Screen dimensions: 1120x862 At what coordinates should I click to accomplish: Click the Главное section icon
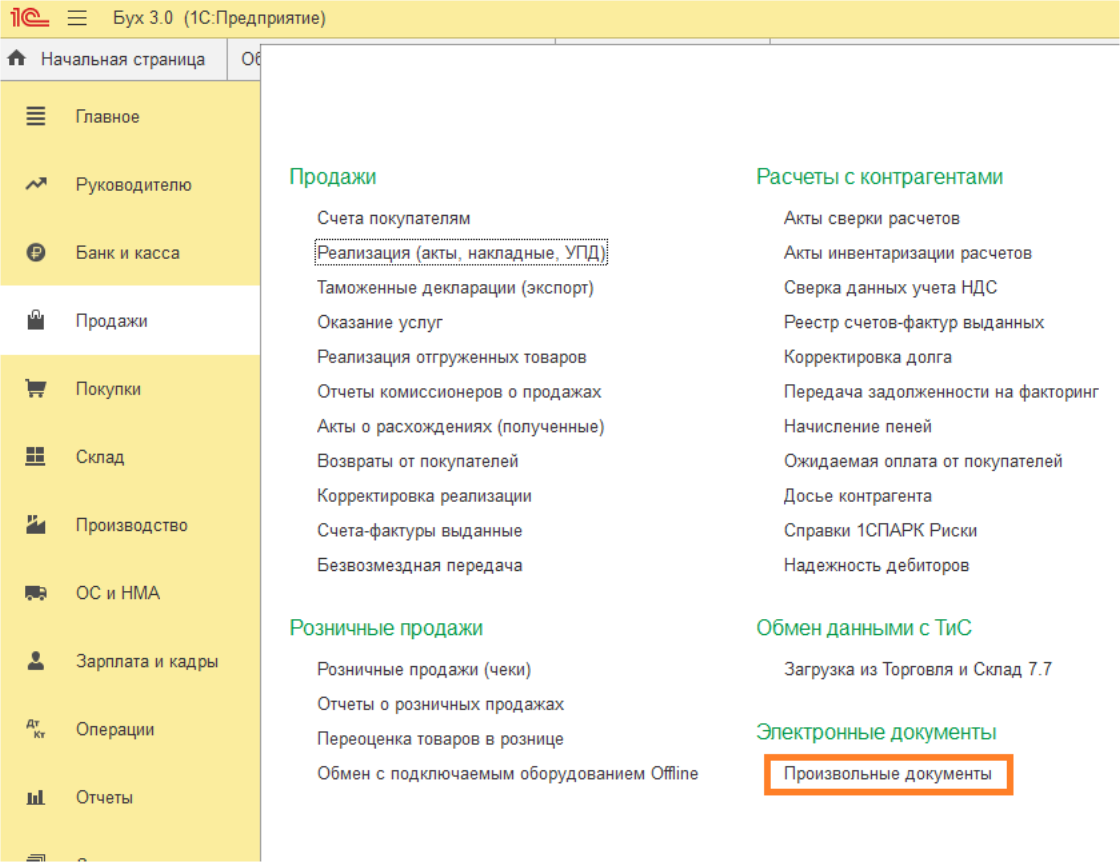(36, 117)
